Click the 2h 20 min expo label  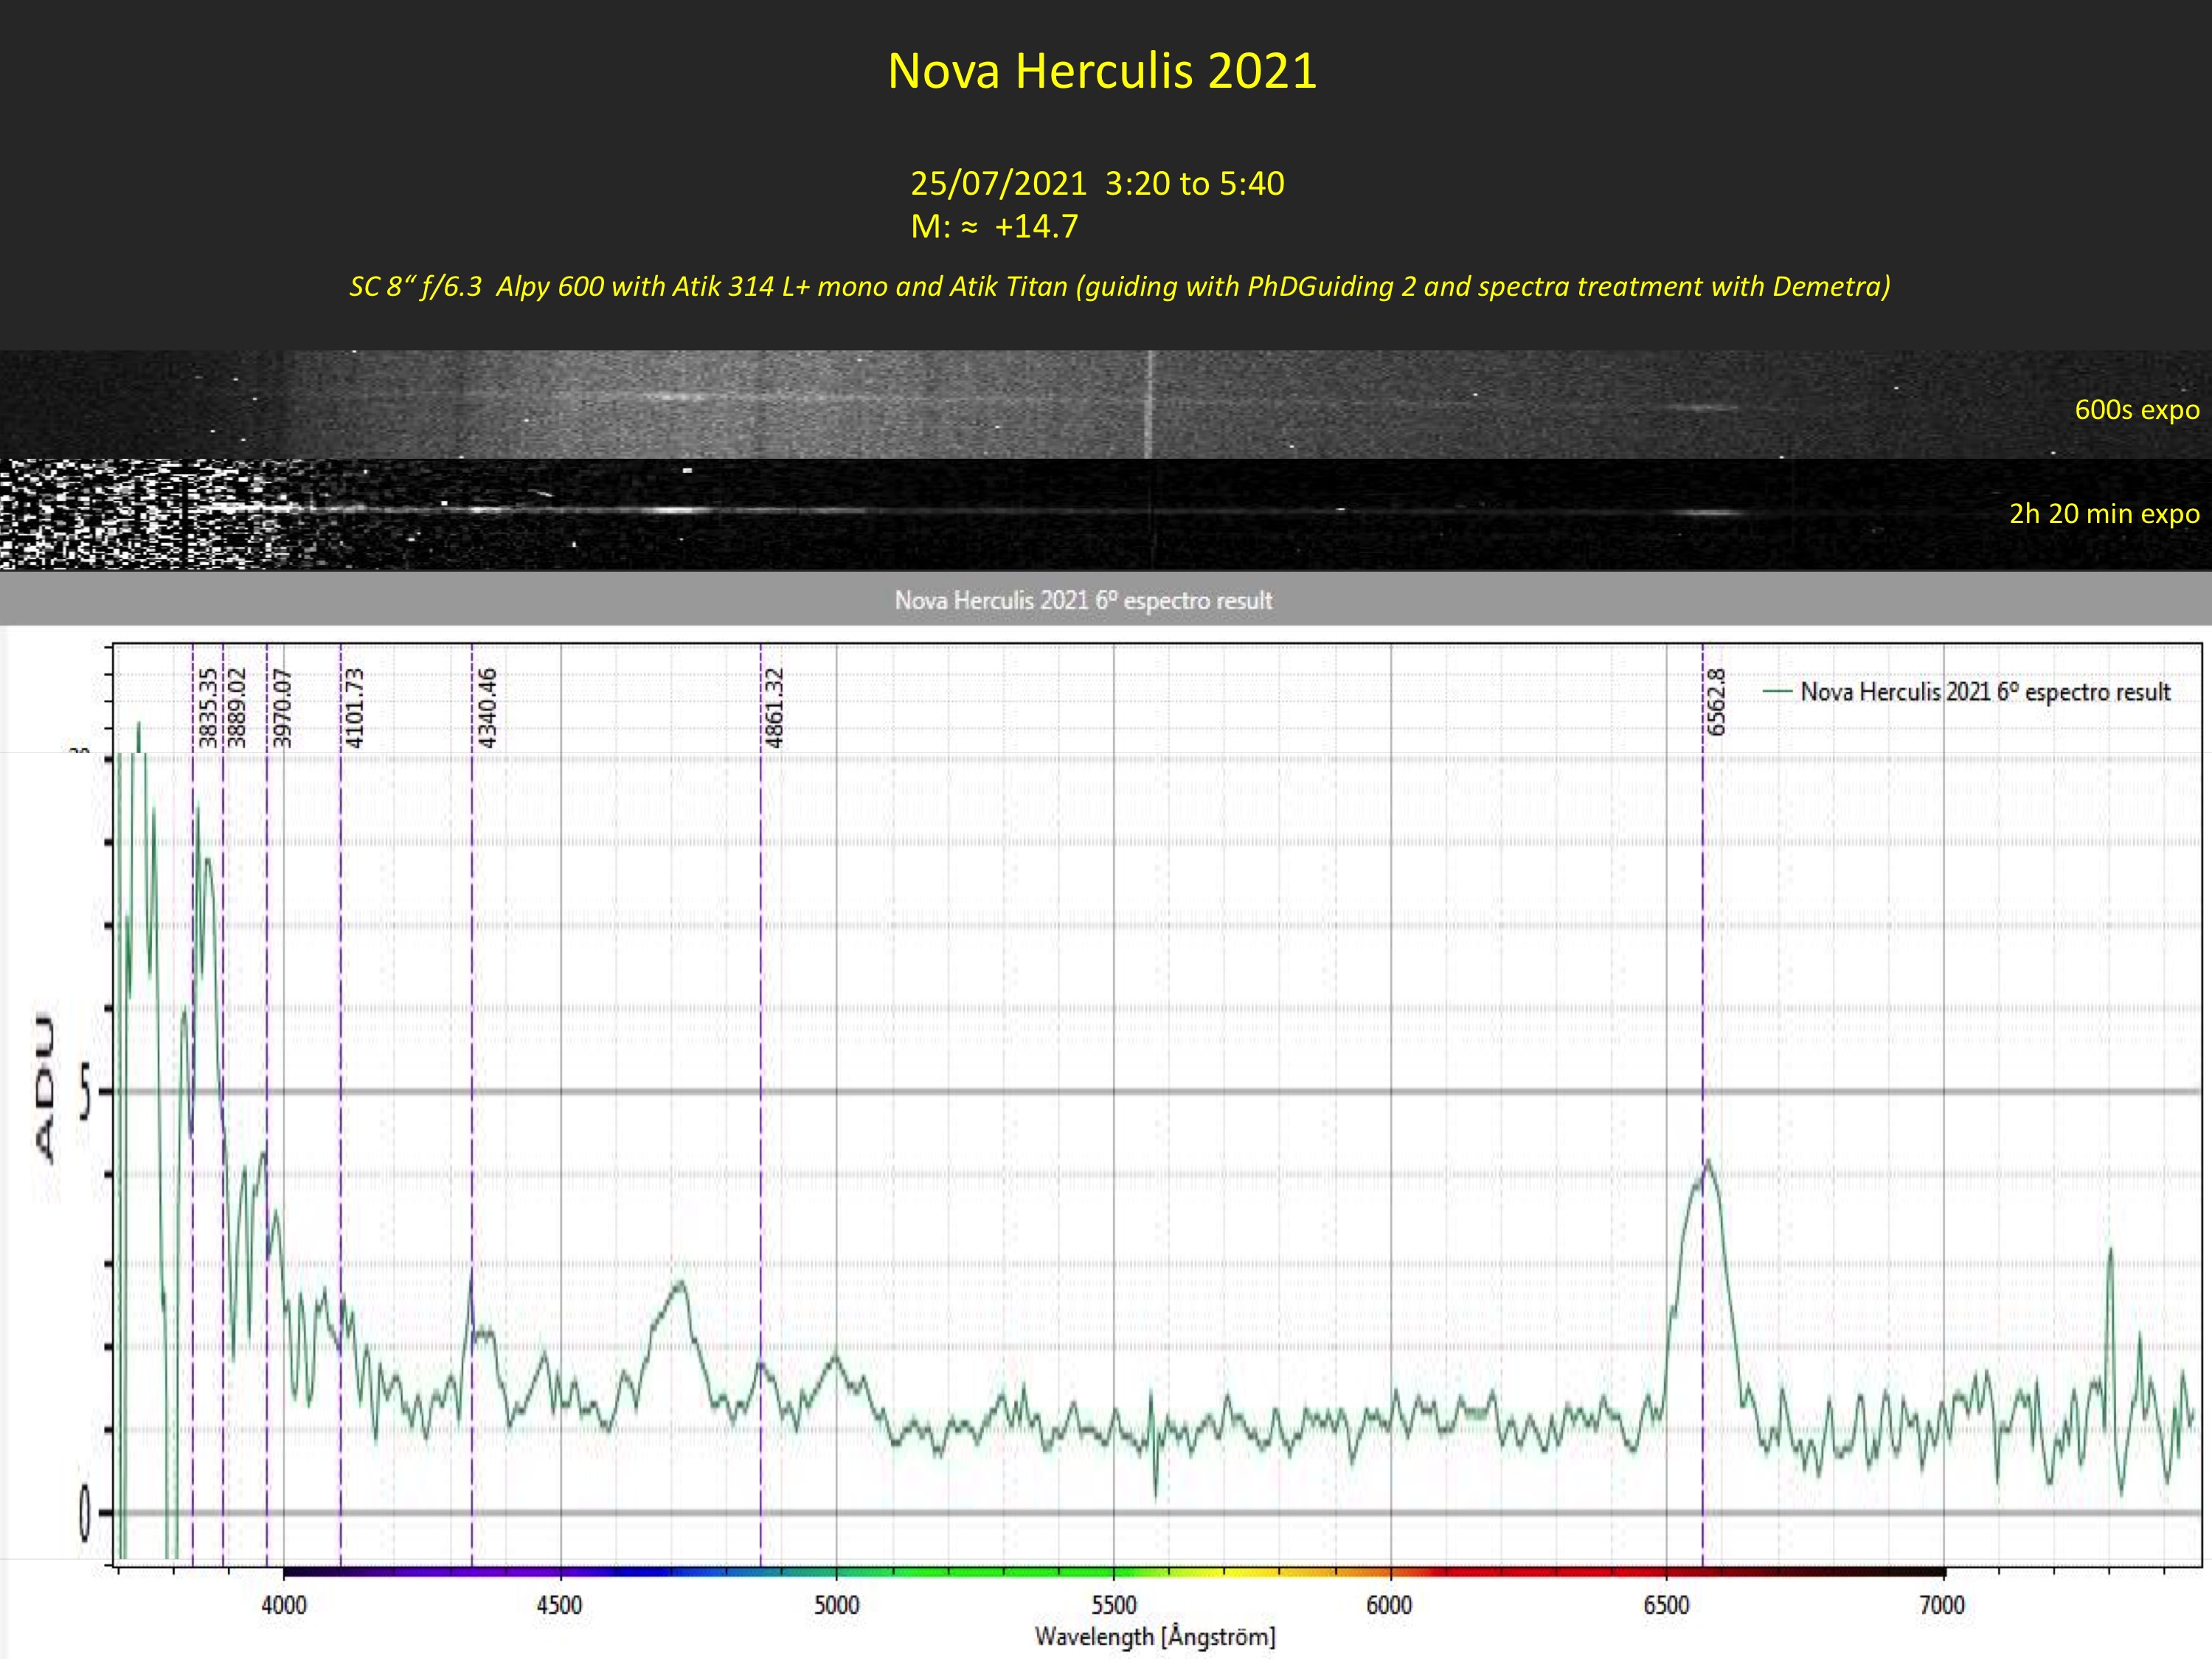[2104, 514]
